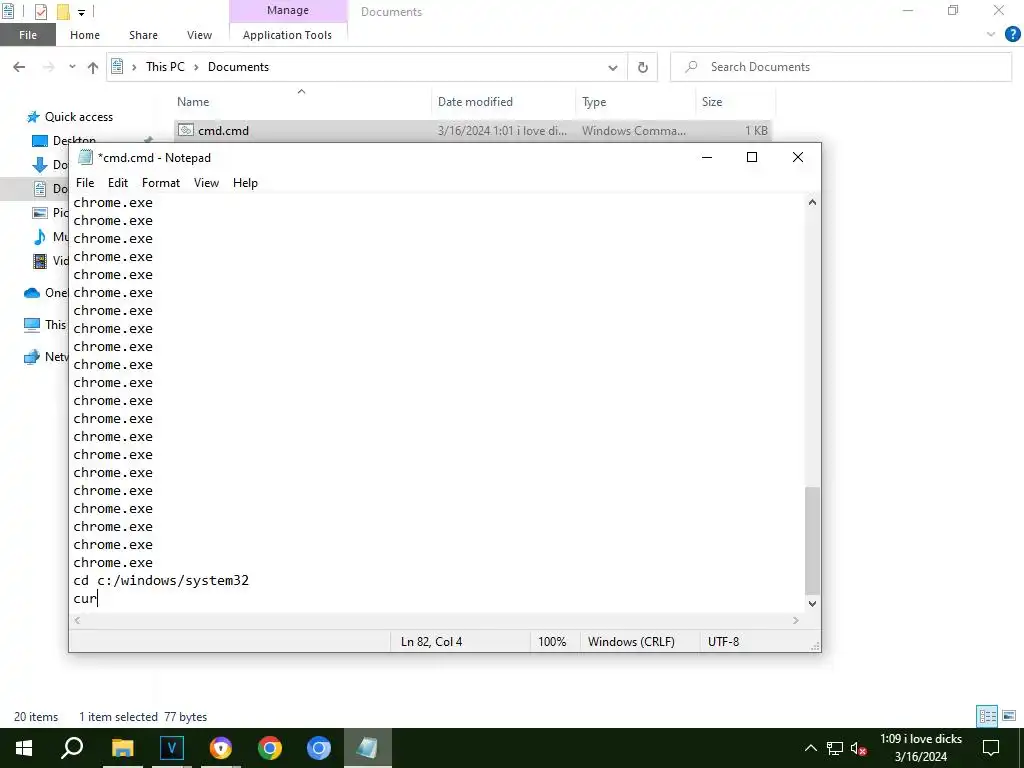Switch to details view layout icon

(987, 716)
